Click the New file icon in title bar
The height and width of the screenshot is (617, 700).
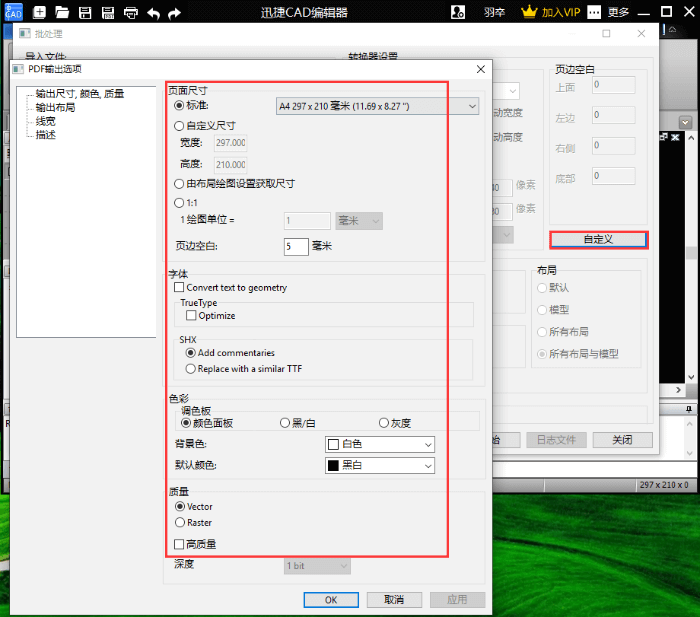coord(39,12)
